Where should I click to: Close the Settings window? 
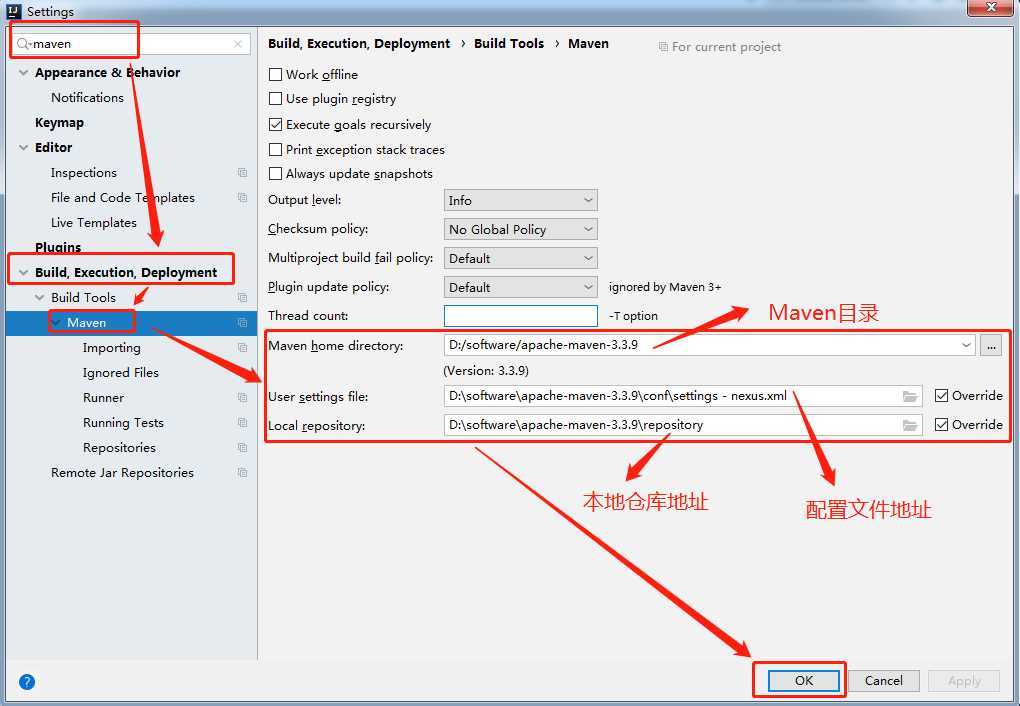point(992,7)
